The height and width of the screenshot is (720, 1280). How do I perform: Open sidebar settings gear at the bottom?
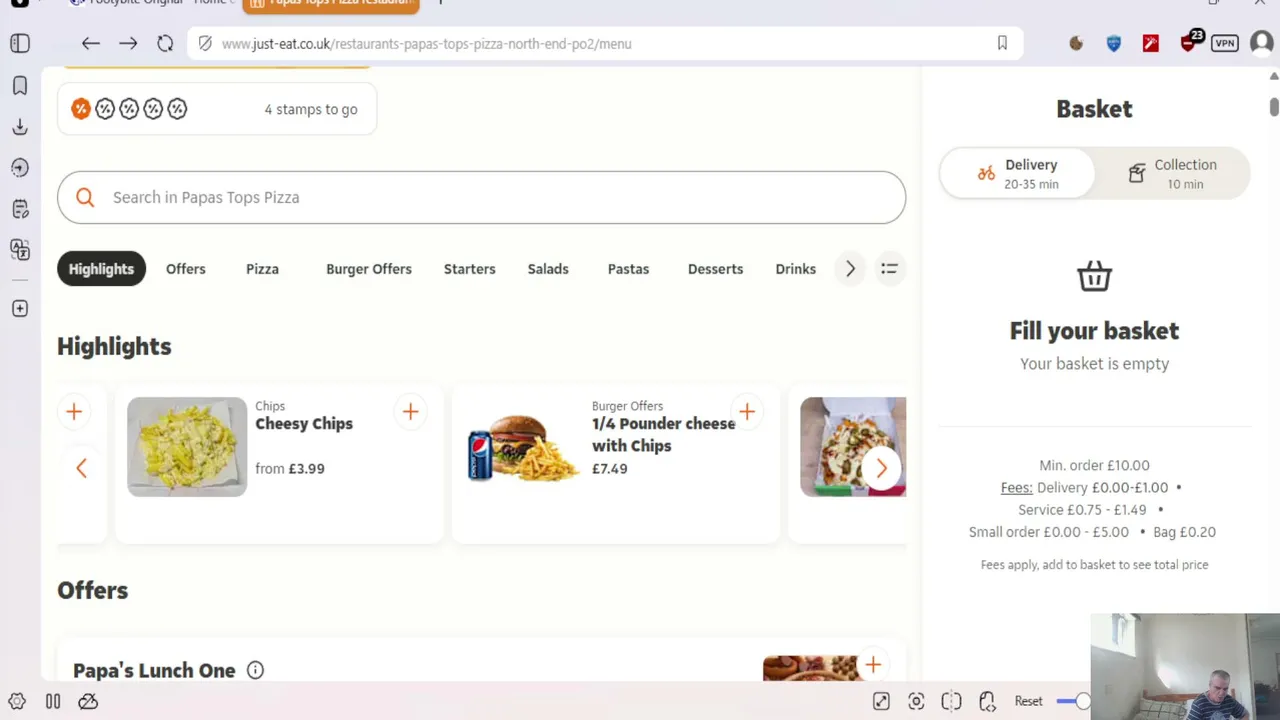[17, 701]
